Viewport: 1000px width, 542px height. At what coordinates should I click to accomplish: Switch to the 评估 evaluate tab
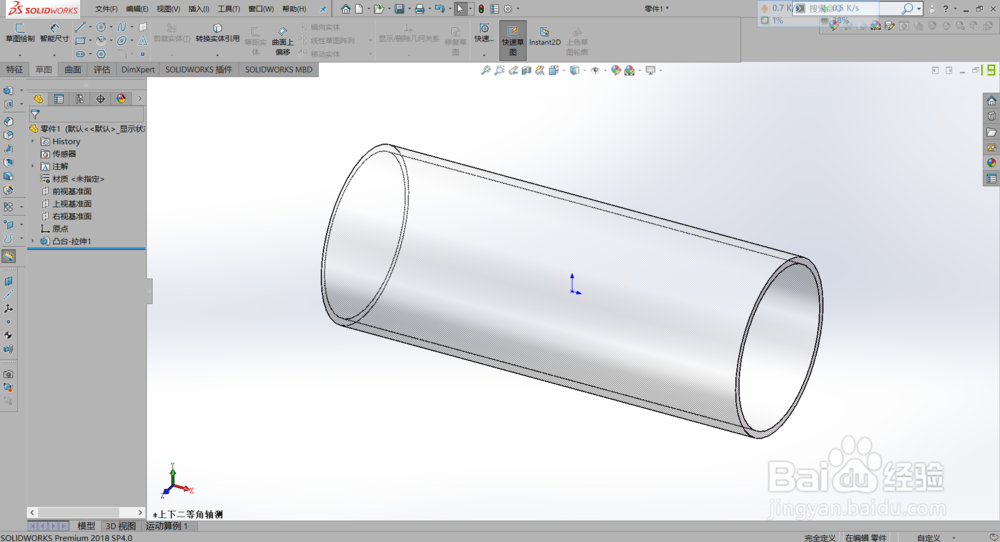click(x=102, y=70)
